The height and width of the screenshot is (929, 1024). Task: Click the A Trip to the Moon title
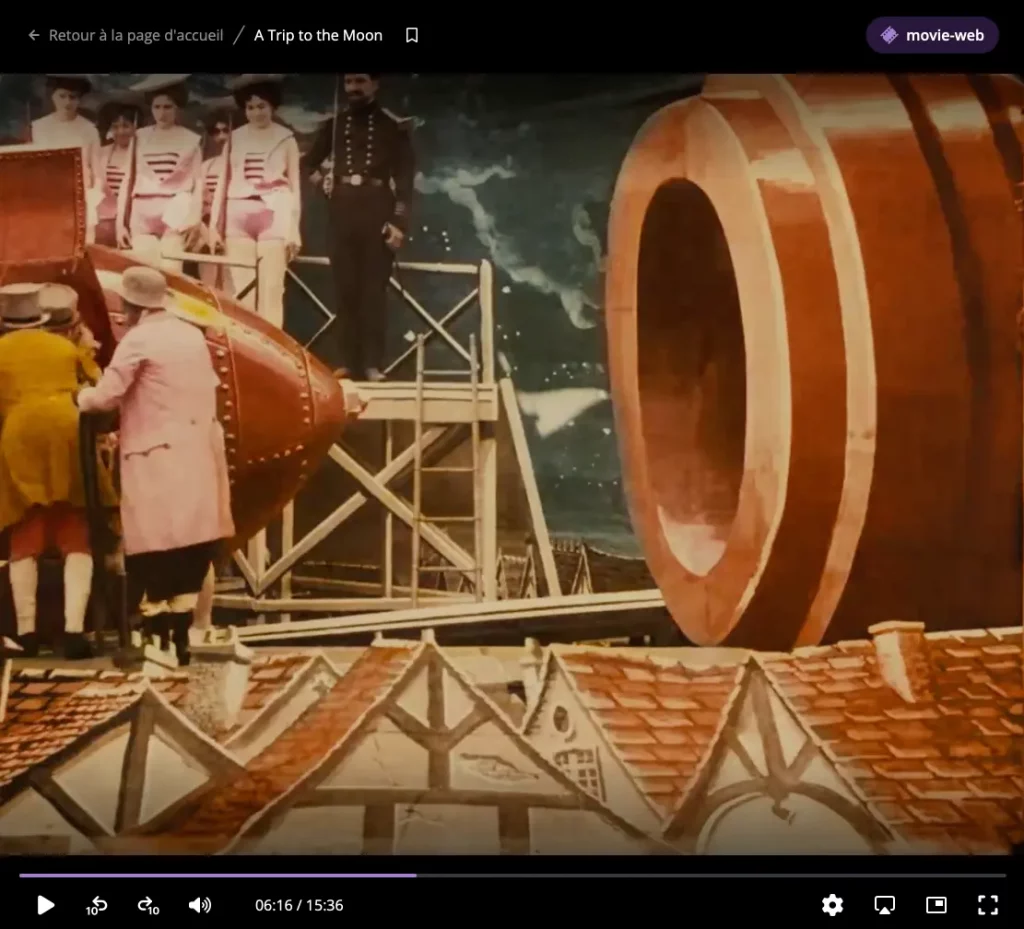pyautogui.click(x=318, y=35)
